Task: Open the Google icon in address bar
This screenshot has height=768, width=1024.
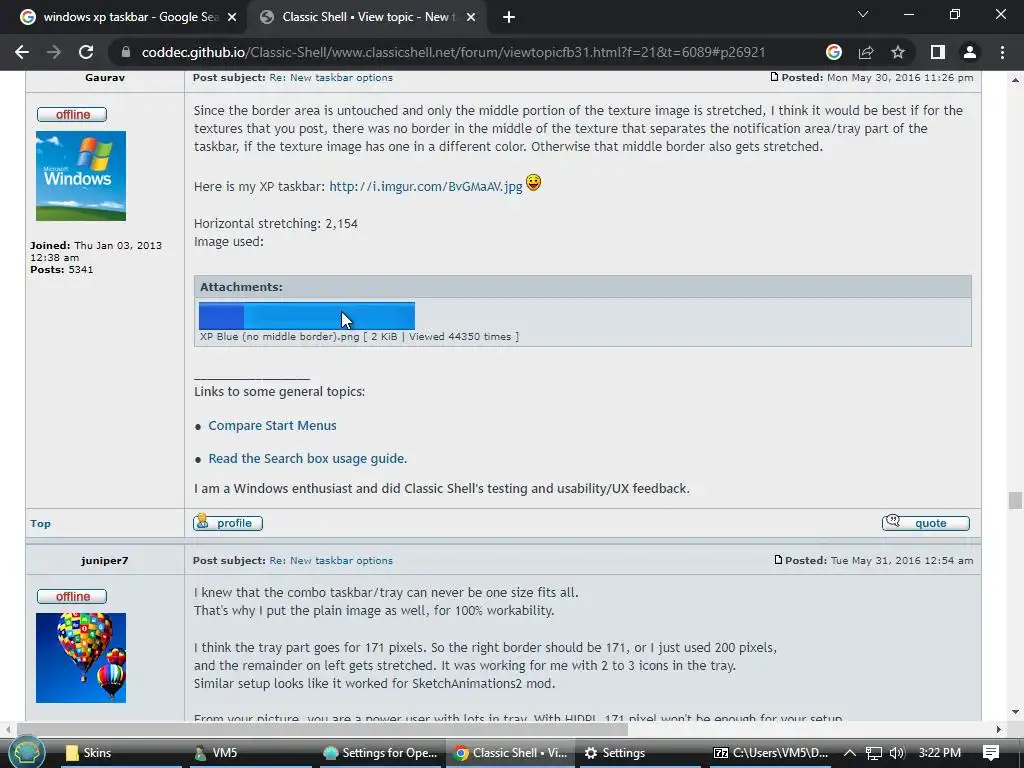Action: click(x=834, y=52)
